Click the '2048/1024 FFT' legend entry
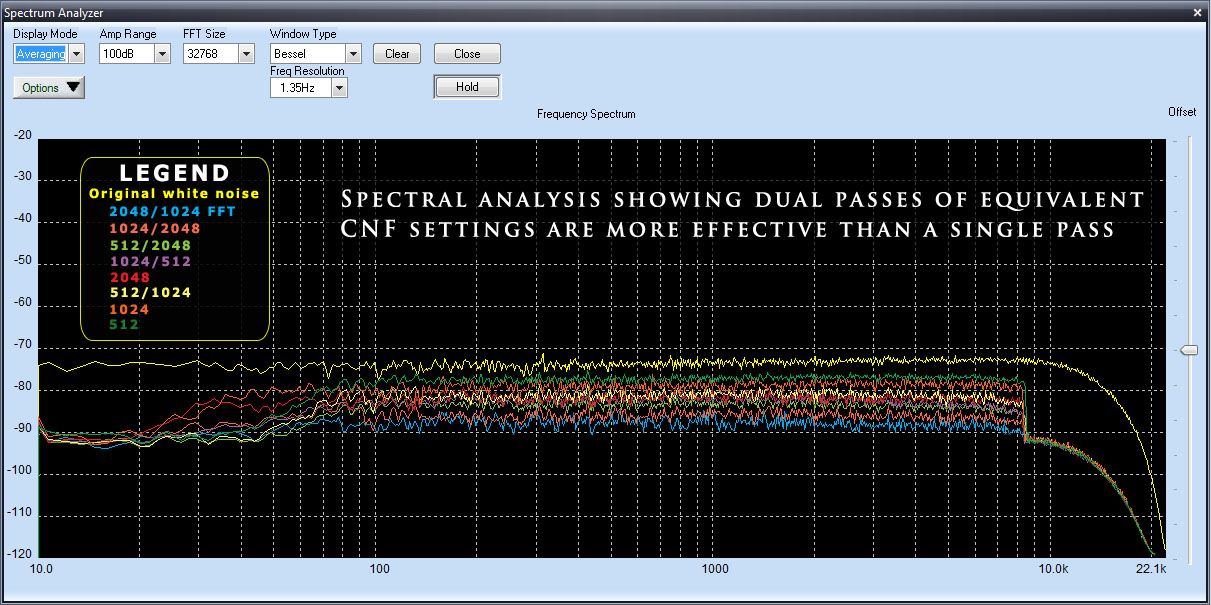Screen dimensions: 1211x605 [173, 212]
